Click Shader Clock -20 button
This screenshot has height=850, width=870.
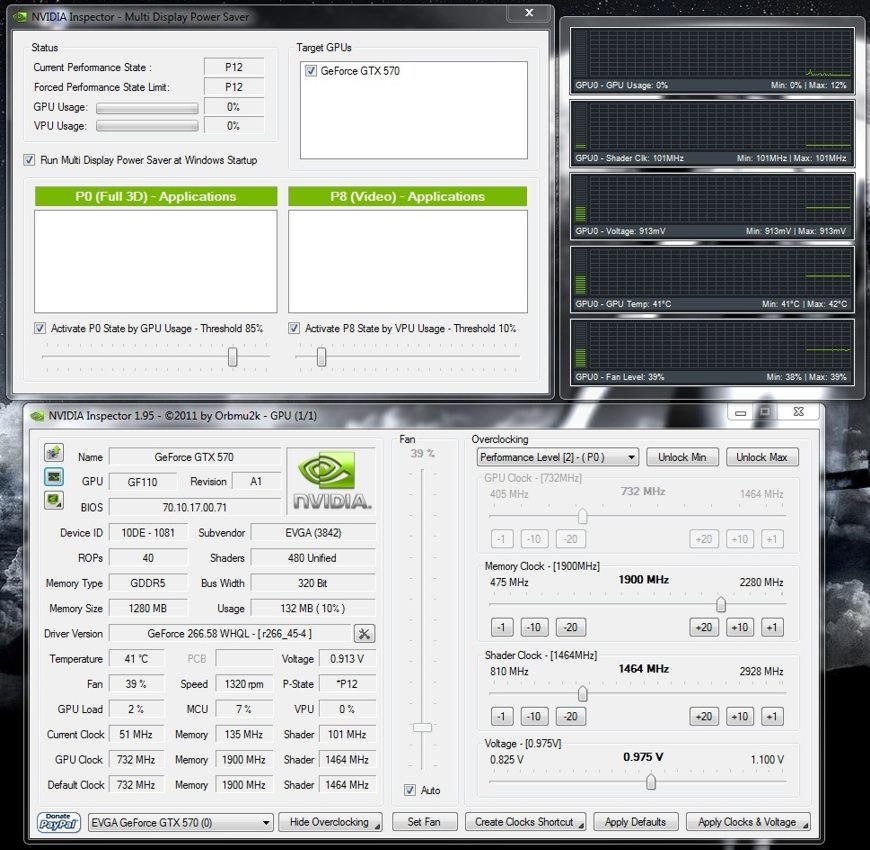[x=570, y=716]
